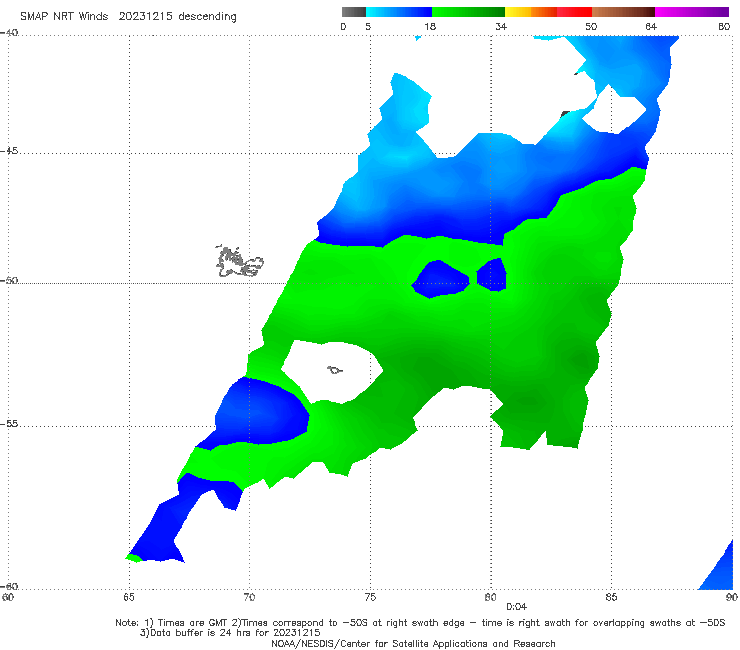
Task: Click the "D:04" swath time label
Action: click(516, 607)
